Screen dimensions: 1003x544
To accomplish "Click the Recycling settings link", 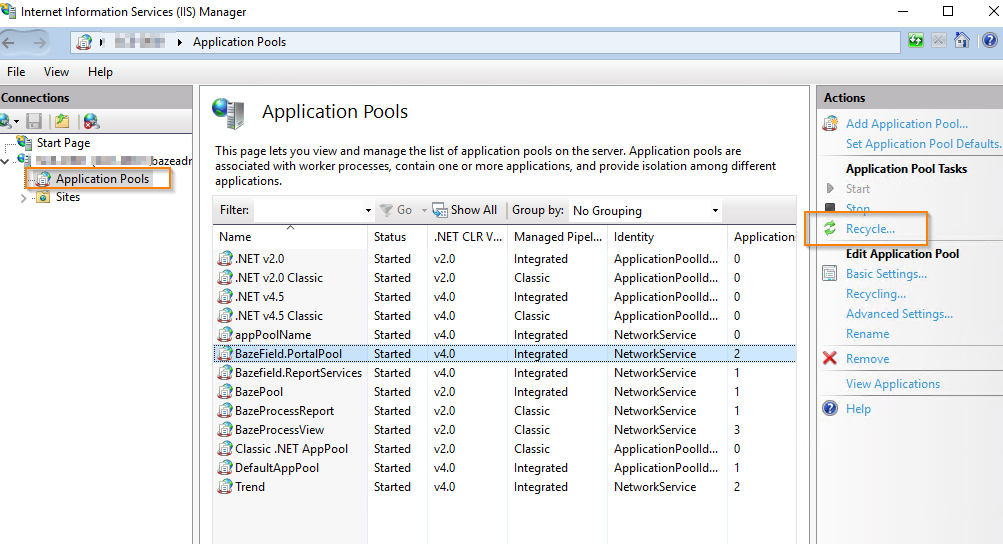I will [876, 294].
